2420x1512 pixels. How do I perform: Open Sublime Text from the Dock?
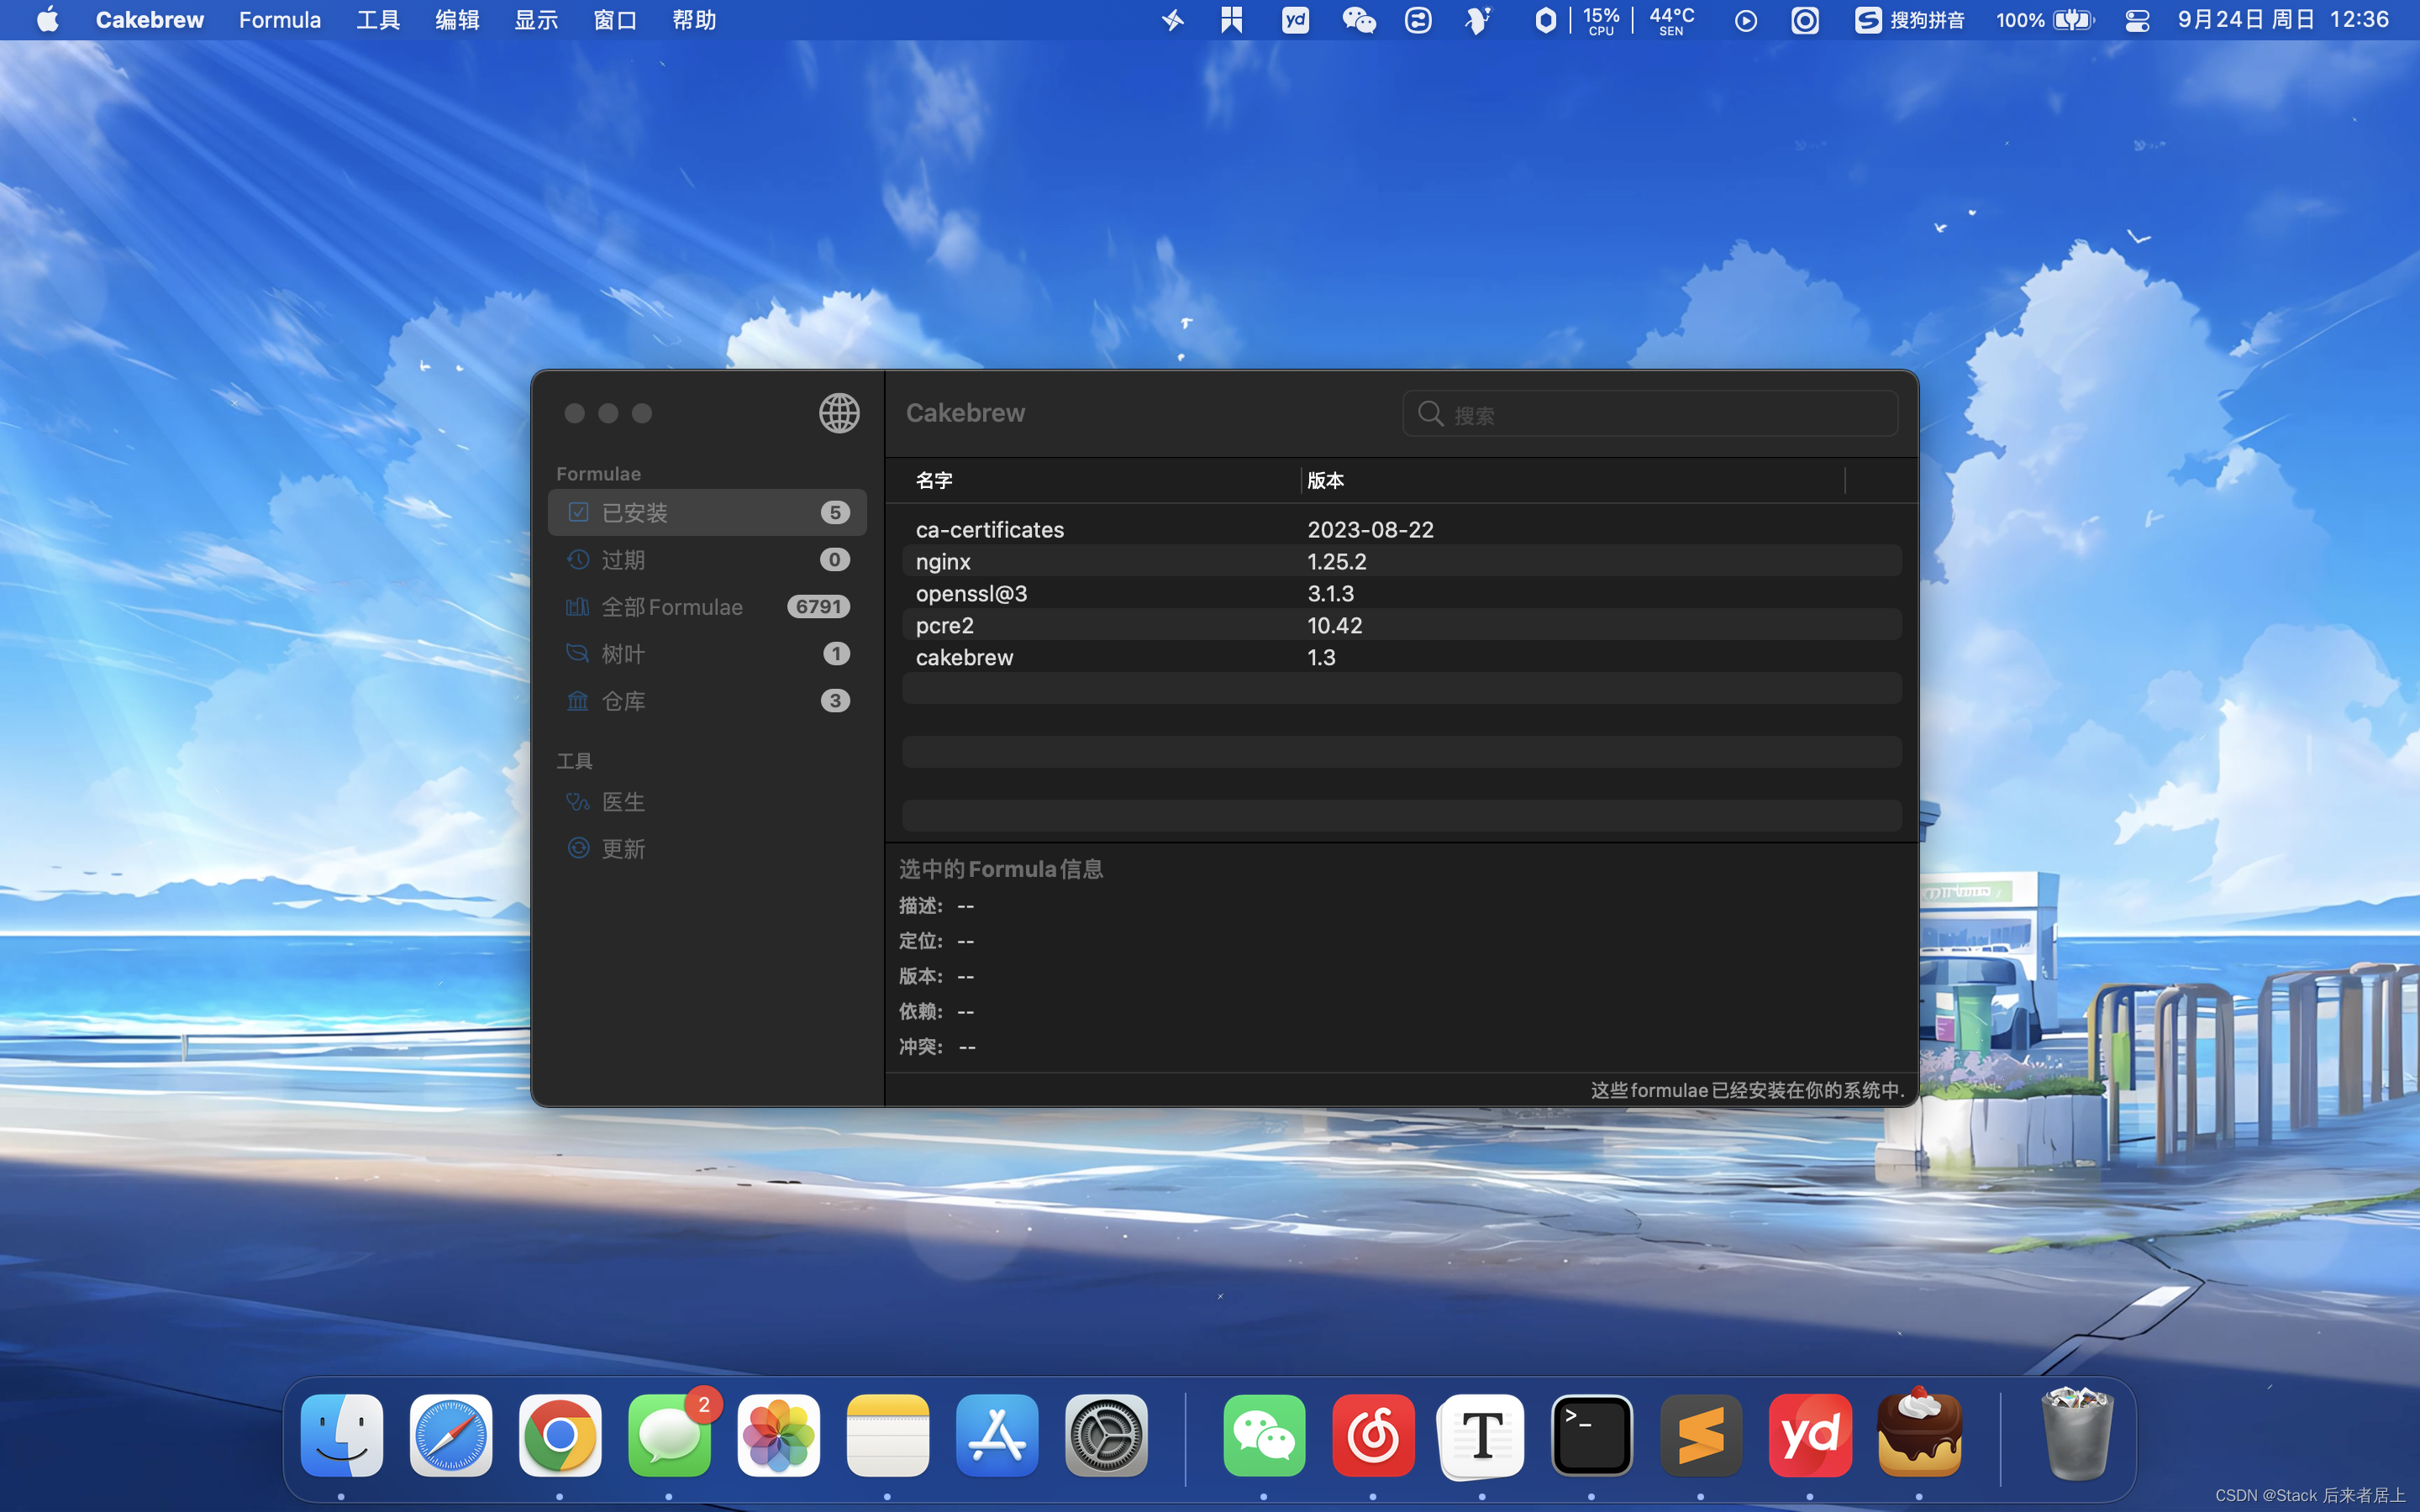point(1701,1435)
